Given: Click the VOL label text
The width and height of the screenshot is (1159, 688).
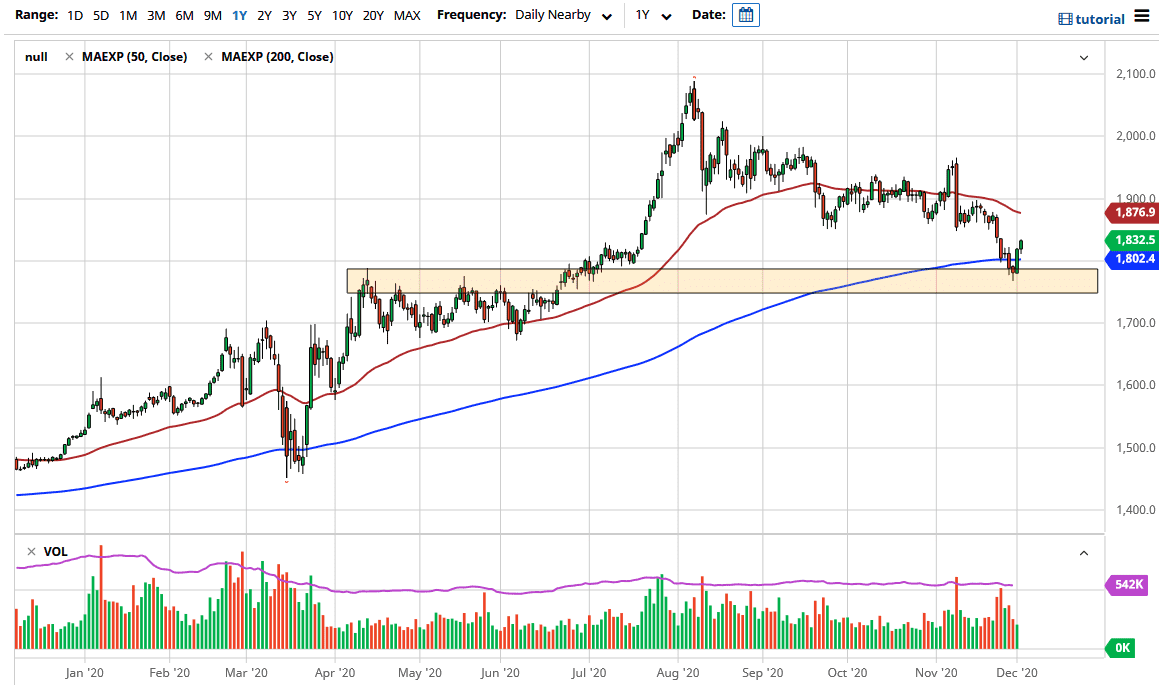Looking at the screenshot, I should [55, 551].
